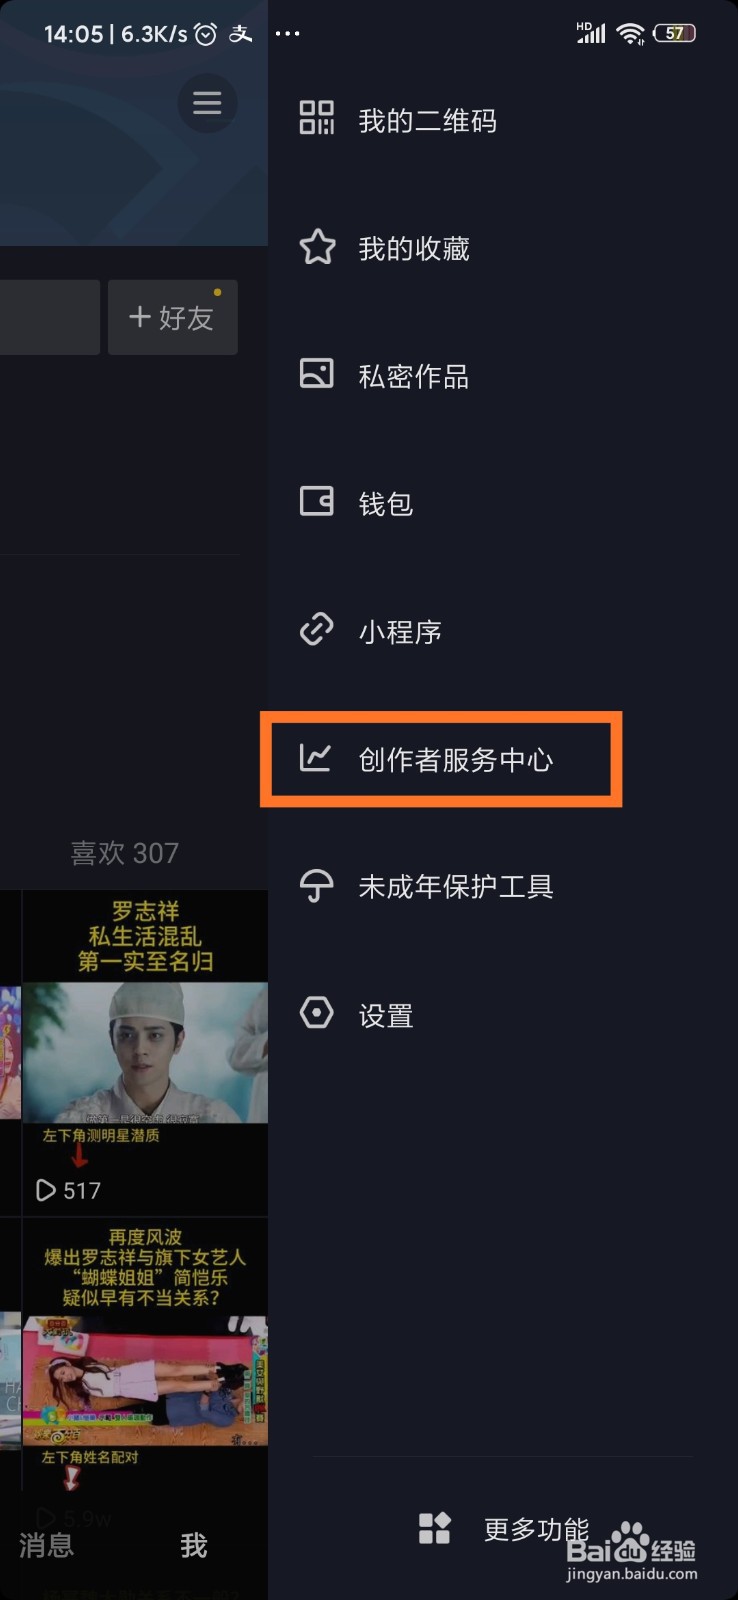Switch to the 消息 tab

point(46,1546)
